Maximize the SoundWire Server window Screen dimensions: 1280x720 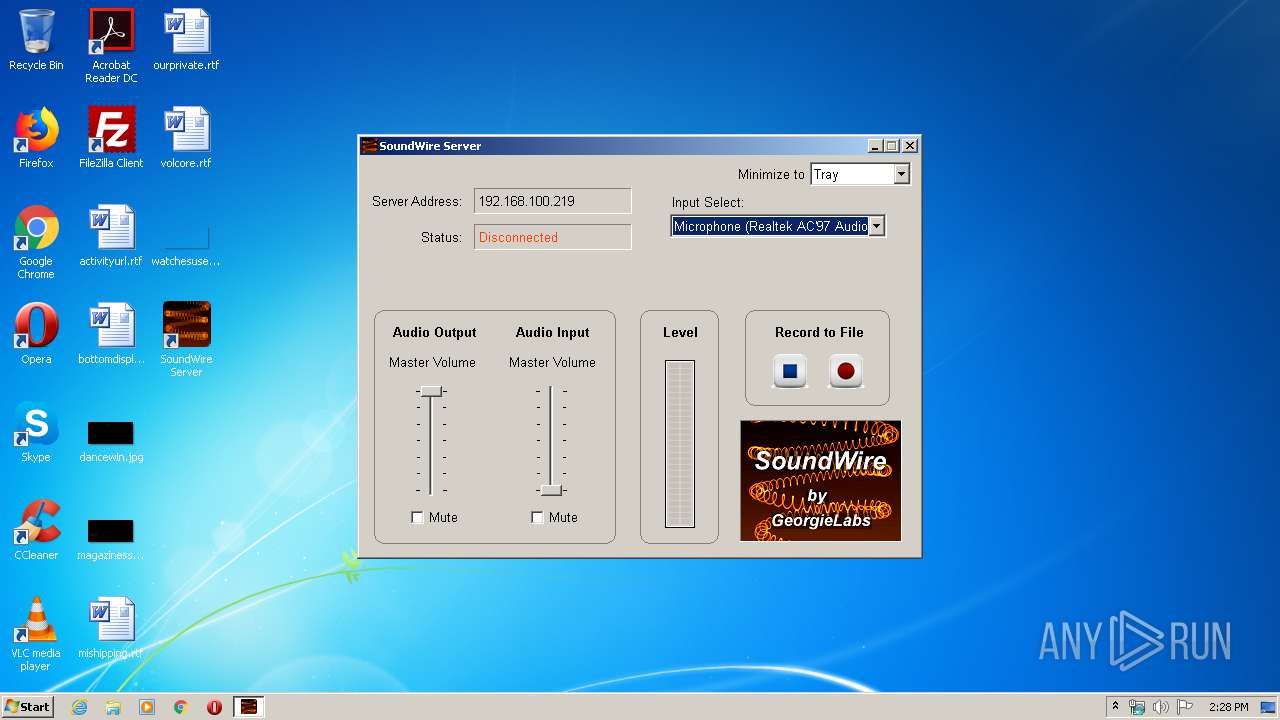point(892,146)
